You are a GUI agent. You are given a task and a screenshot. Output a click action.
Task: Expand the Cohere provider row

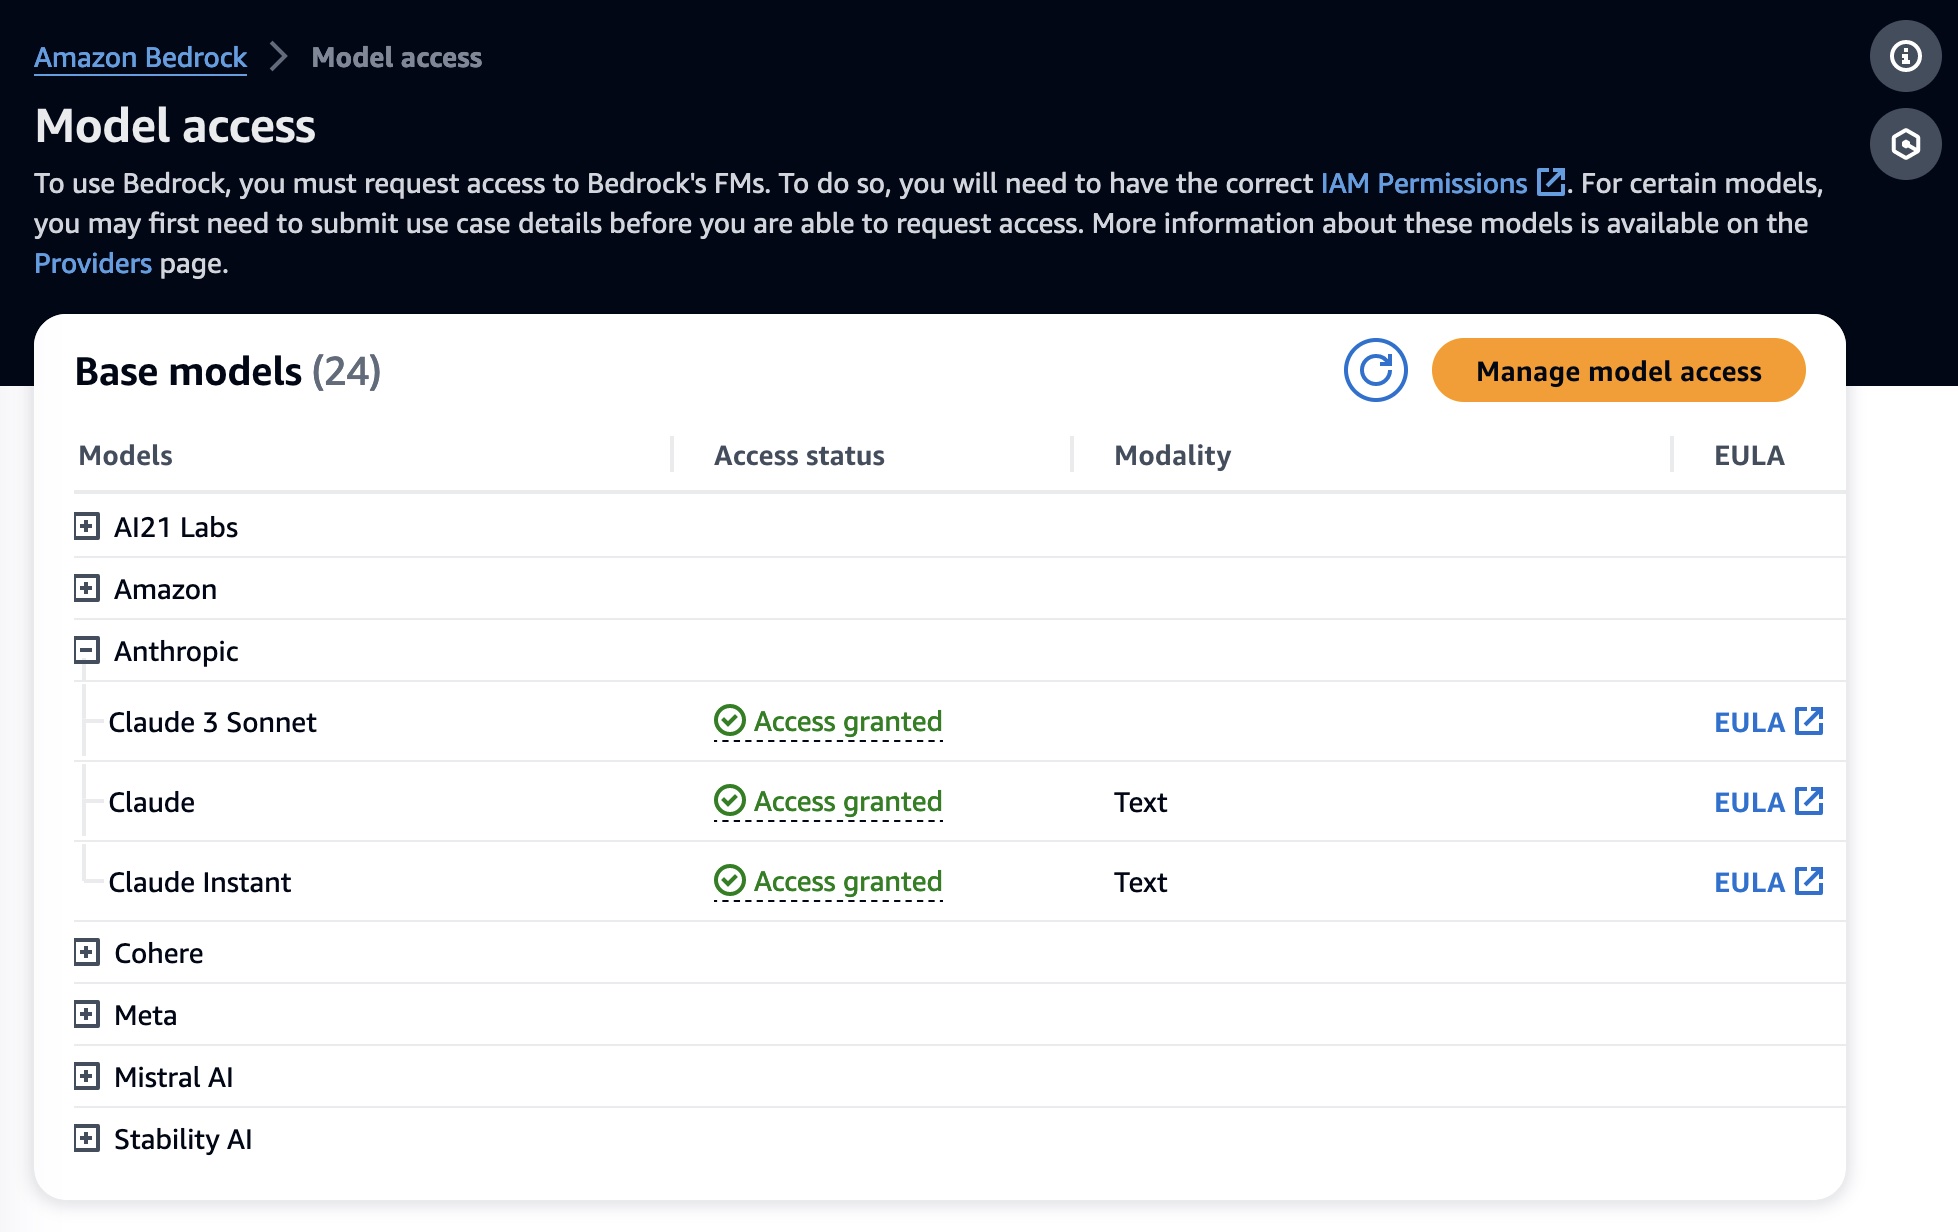coord(87,953)
